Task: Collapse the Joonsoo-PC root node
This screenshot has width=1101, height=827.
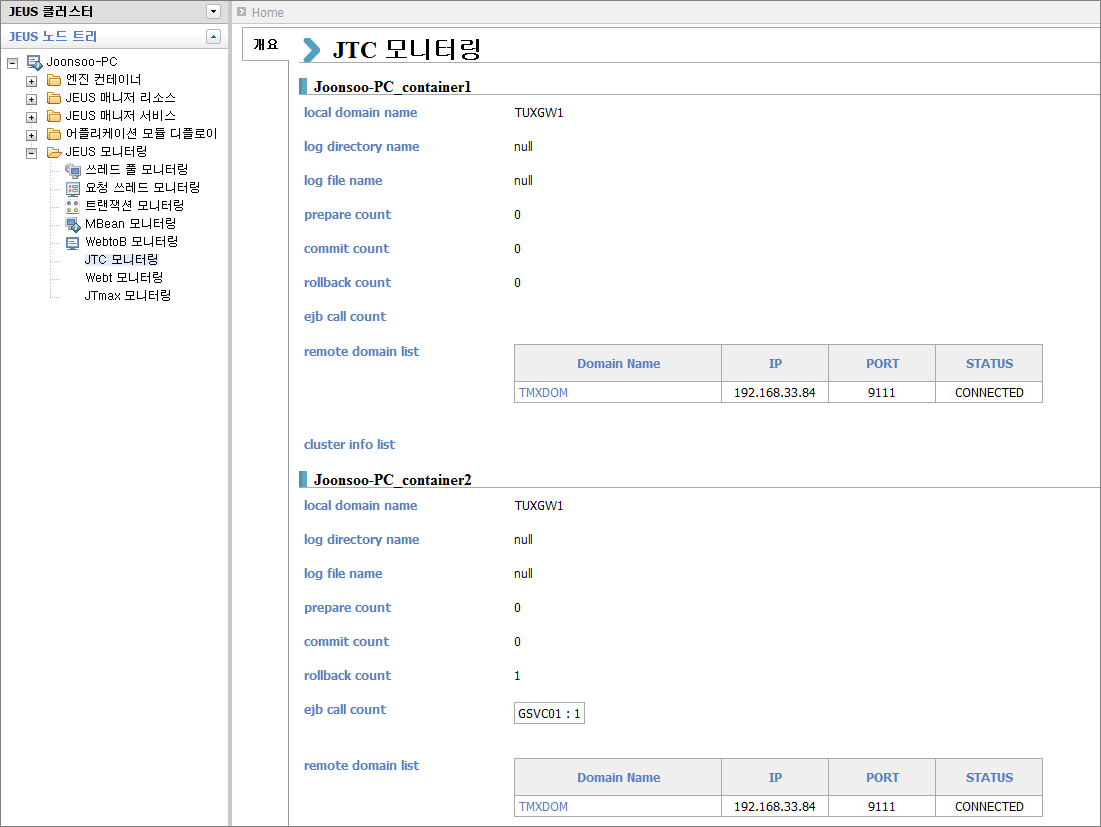Action: 14,61
